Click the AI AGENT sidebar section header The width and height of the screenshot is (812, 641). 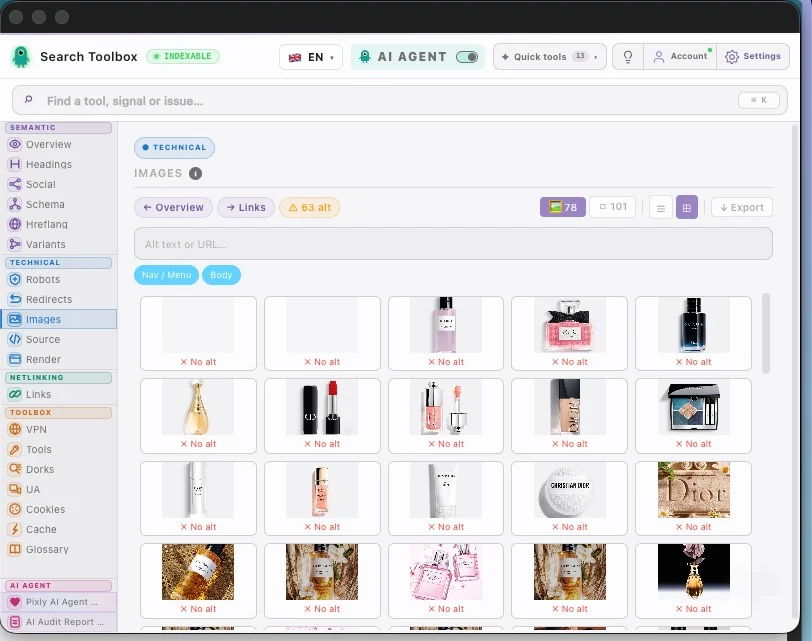(x=59, y=586)
